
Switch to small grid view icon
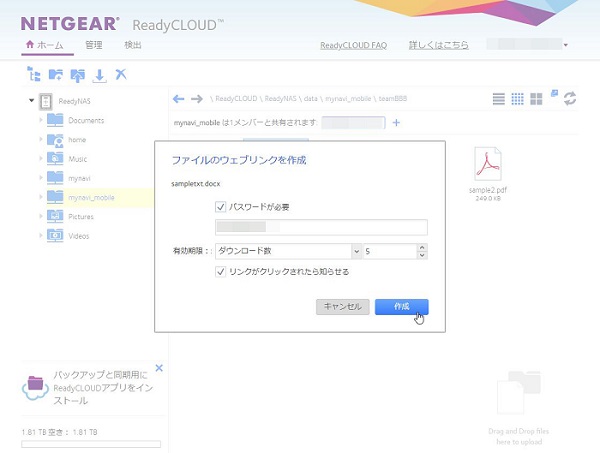517,99
